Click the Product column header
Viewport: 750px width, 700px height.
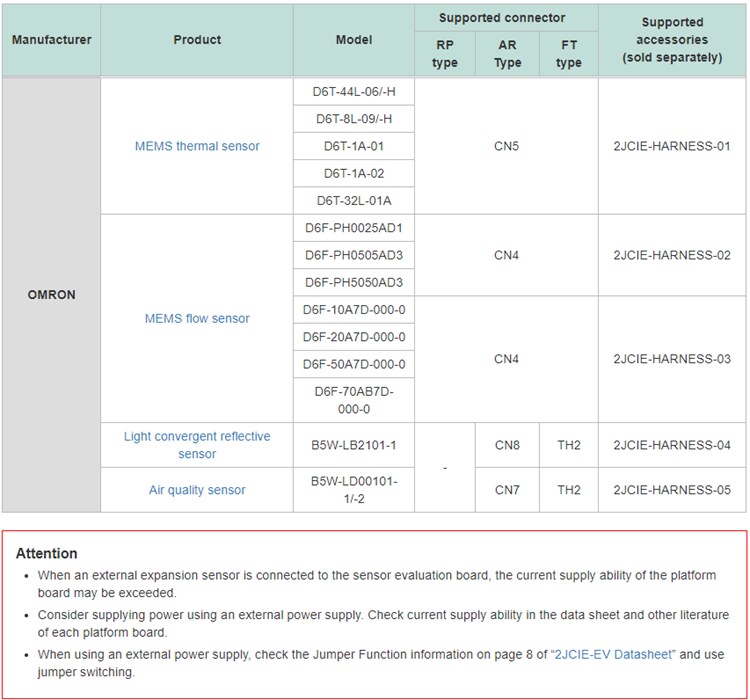coord(197,40)
